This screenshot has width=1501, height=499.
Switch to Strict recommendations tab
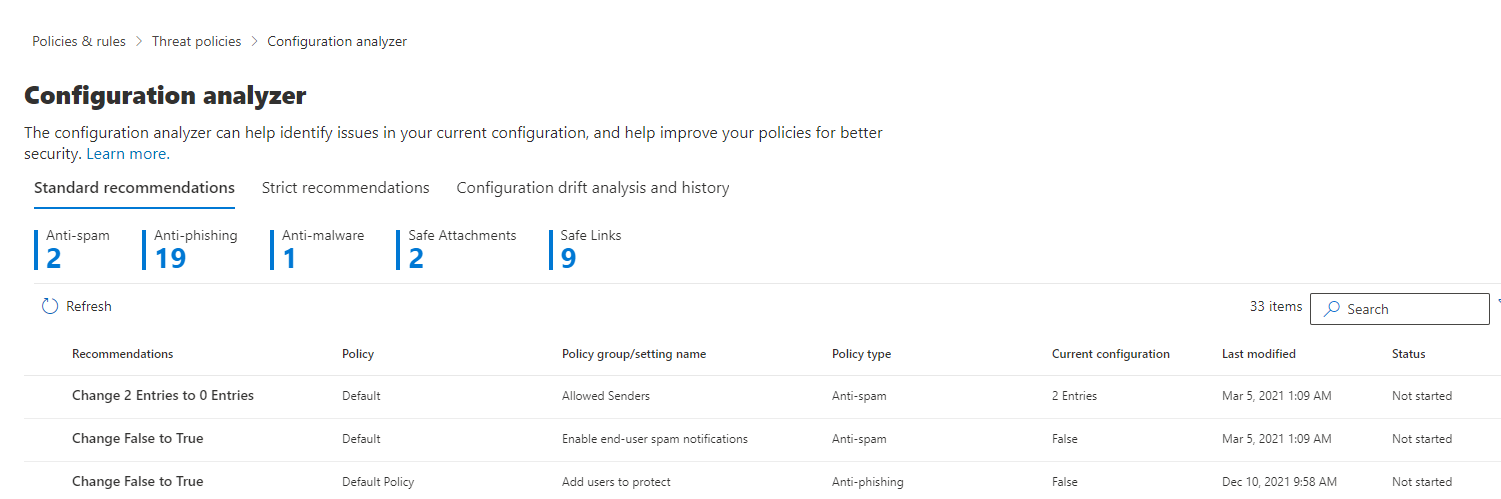point(345,188)
